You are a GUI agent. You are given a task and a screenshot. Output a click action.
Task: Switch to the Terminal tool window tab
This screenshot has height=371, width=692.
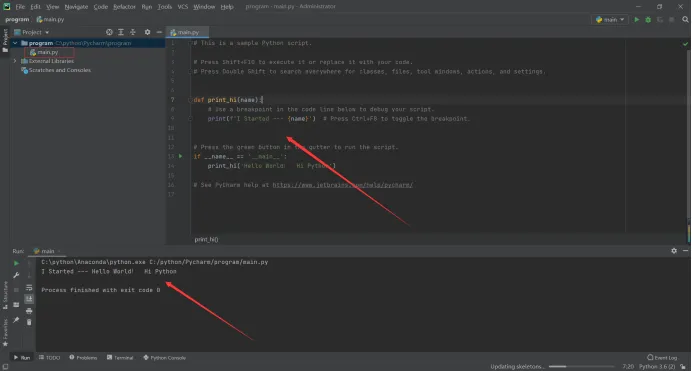[120, 358]
